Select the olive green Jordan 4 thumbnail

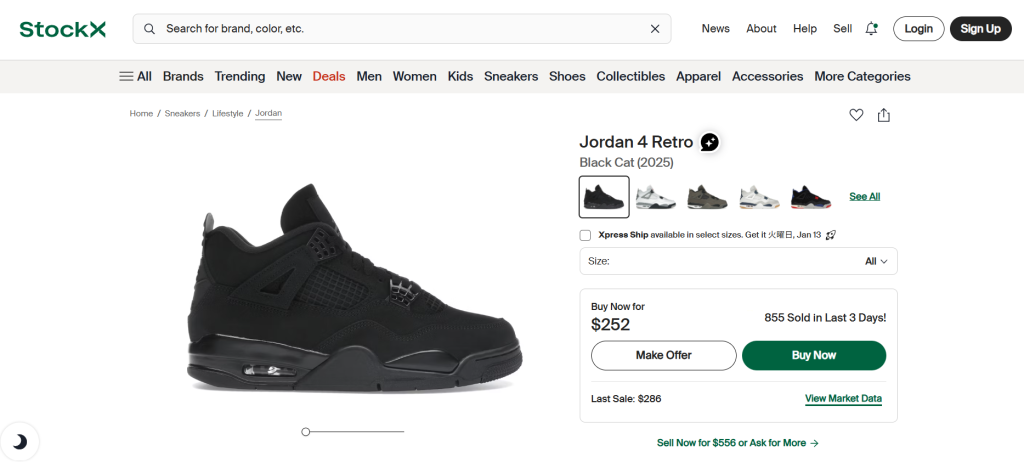[x=708, y=197]
